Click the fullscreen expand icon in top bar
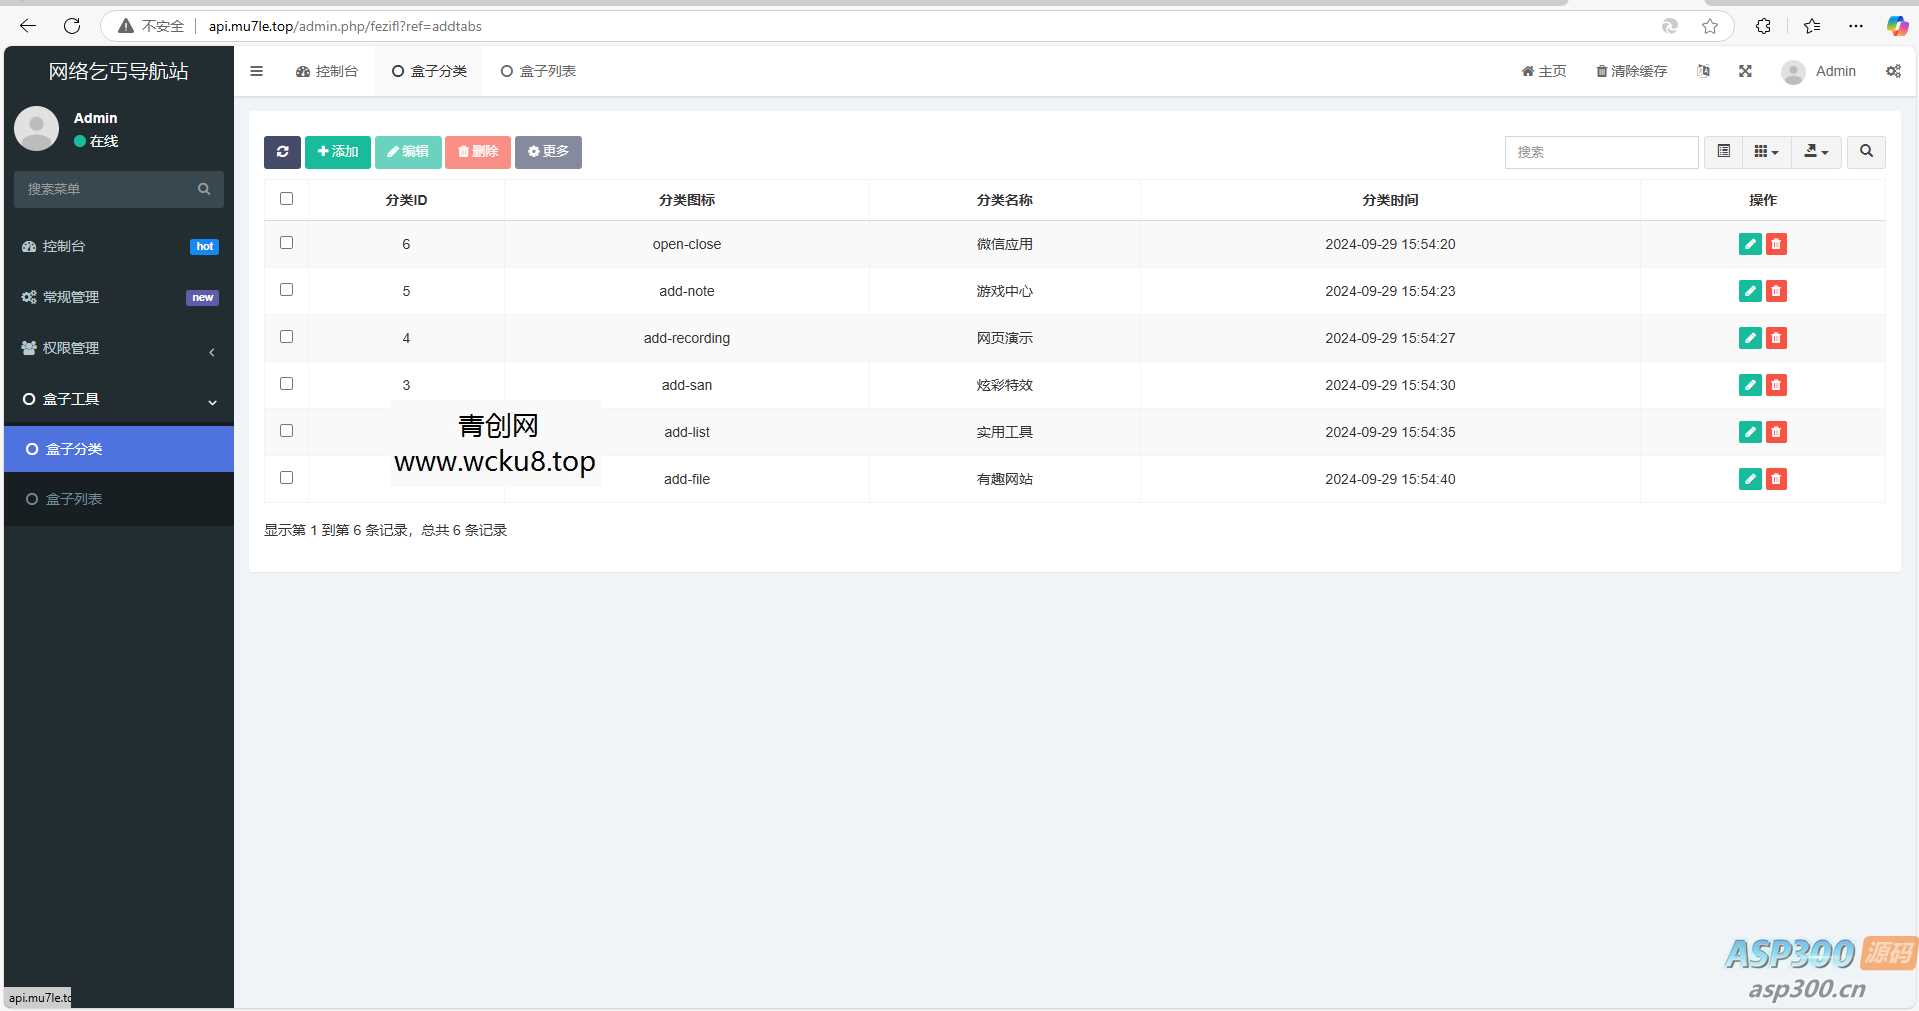Viewport: 1919px width, 1011px height. [1744, 71]
